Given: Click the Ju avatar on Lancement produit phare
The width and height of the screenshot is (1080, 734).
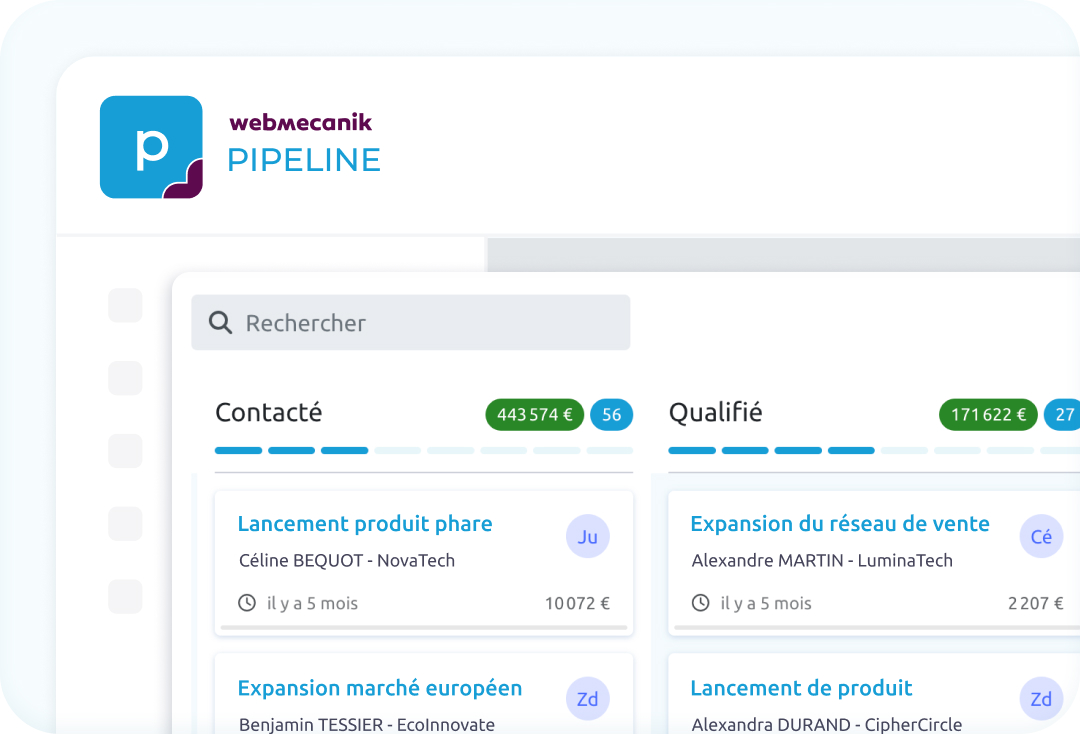Looking at the screenshot, I should (x=588, y=537).
